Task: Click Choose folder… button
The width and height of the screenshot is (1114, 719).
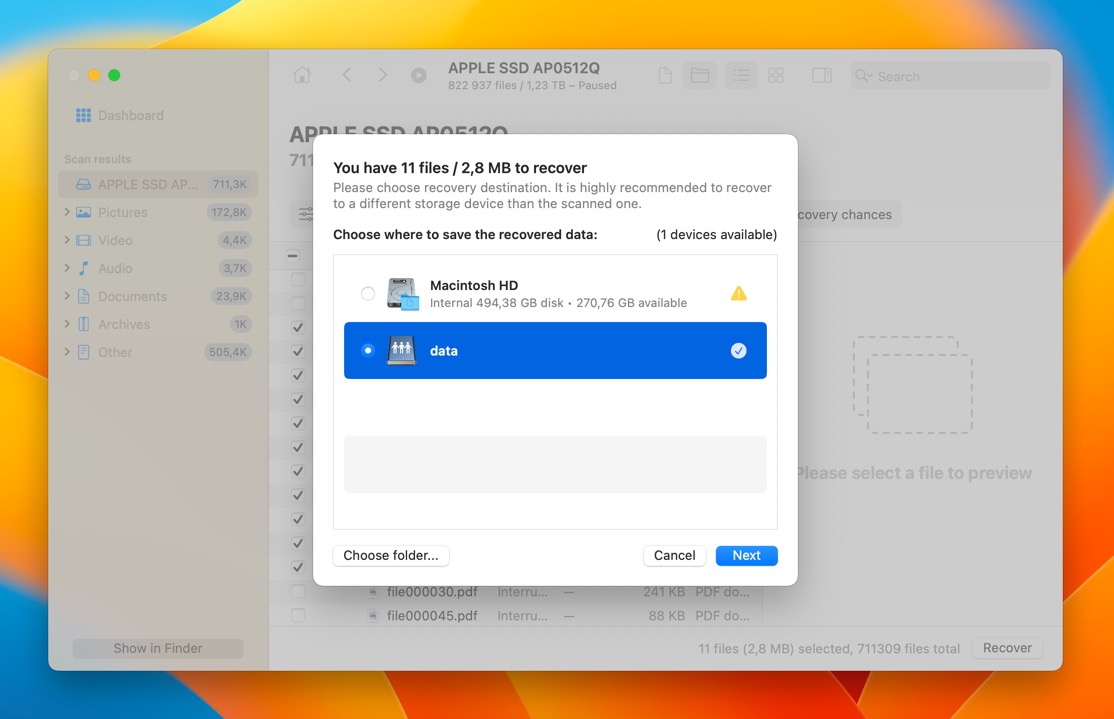Action: [391, 556]
